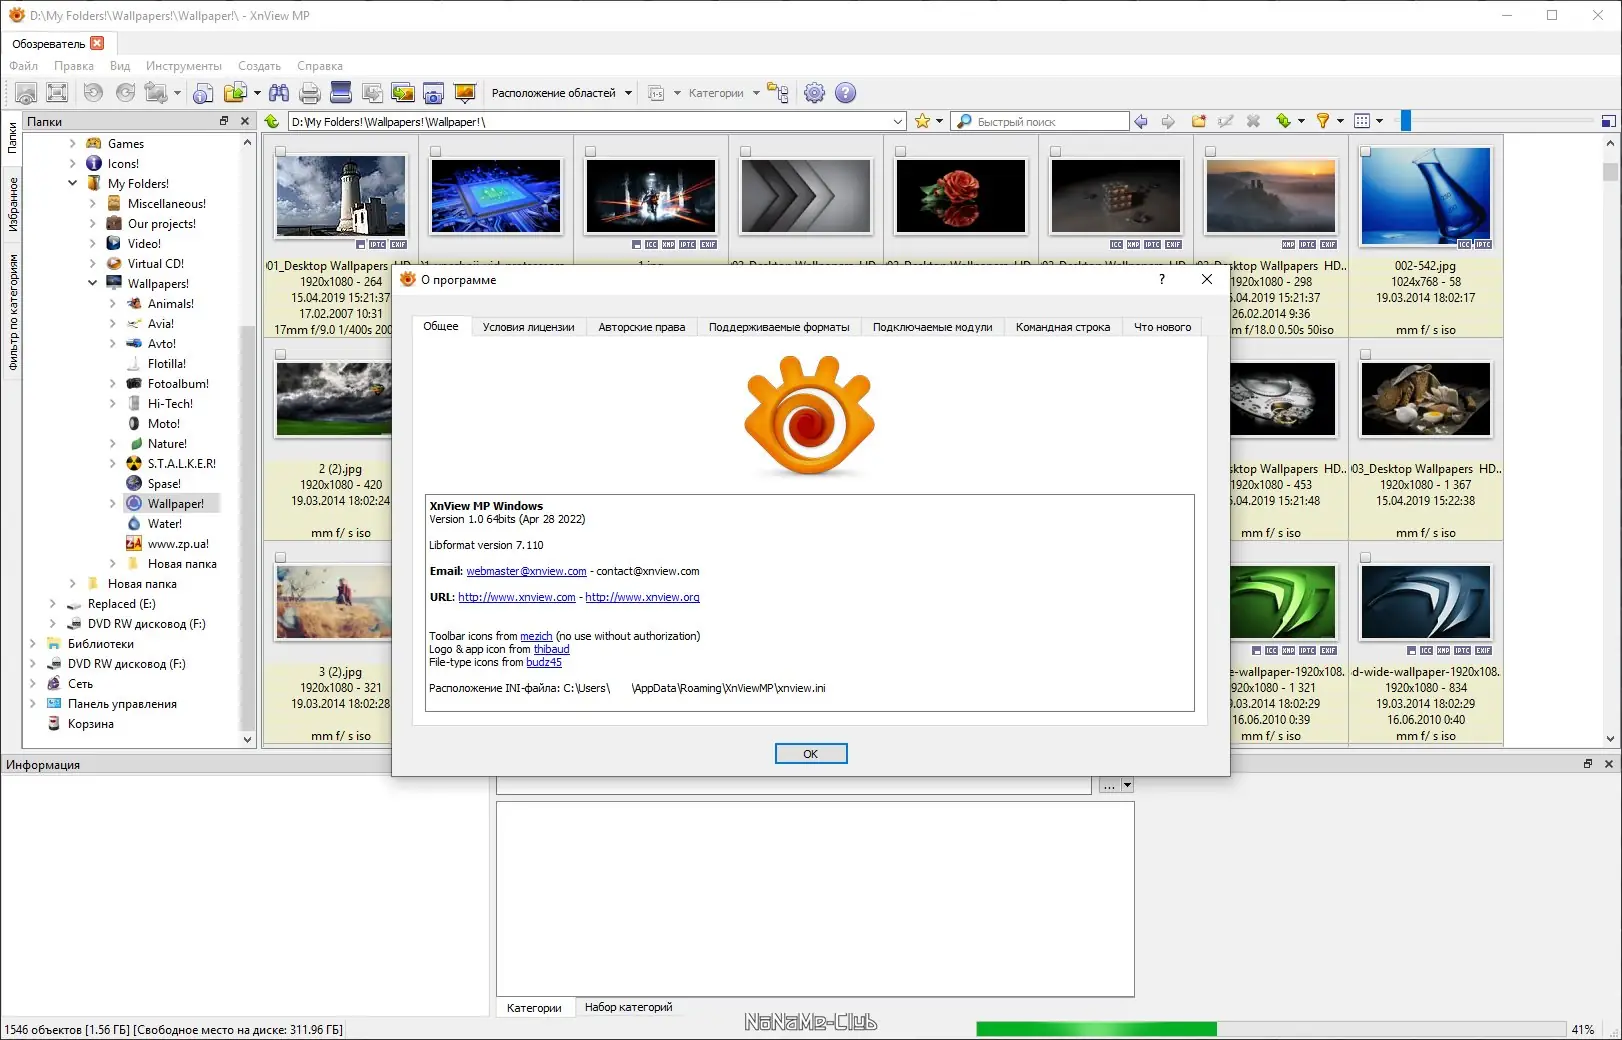Click the purple help question mark icon
The height and width of the screenshot is (1040, 1622).
pos(845,93)
